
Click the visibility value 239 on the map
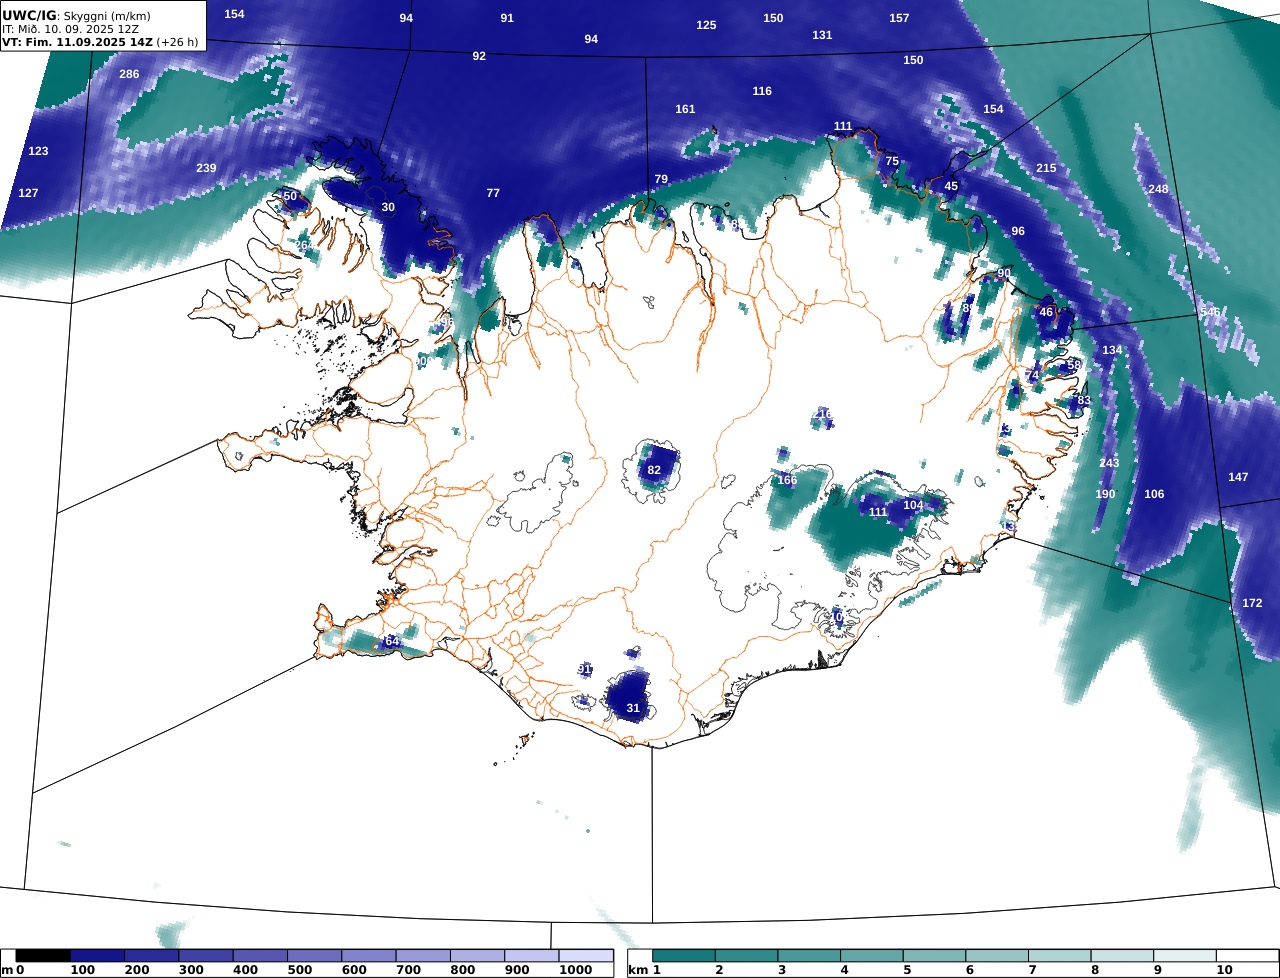pos(206,168)
